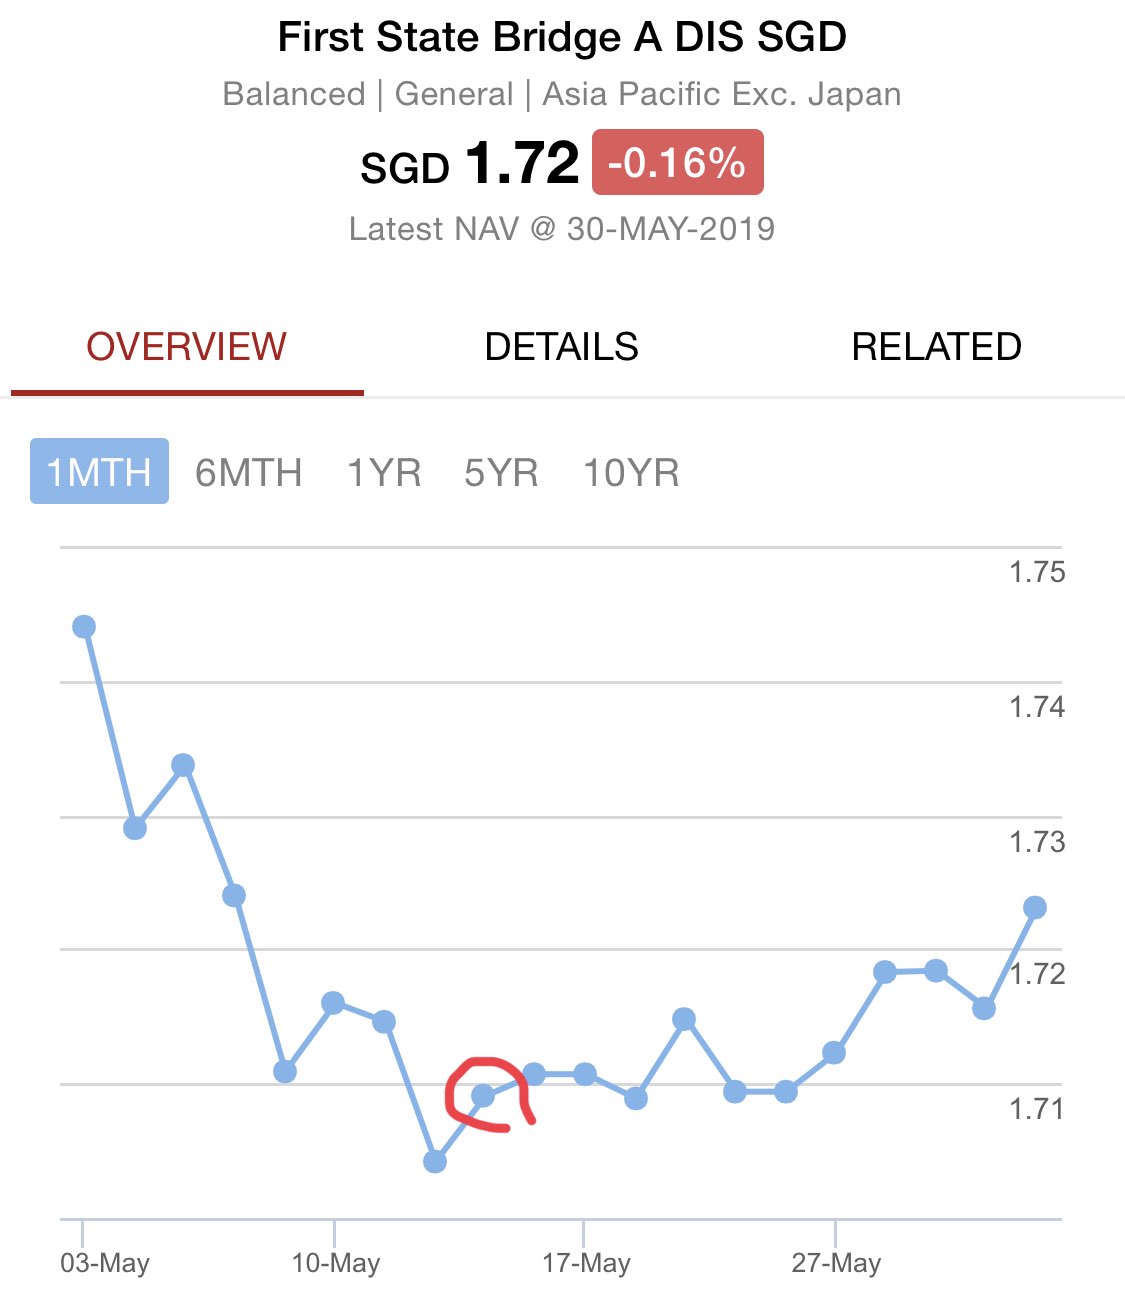
Task: Tap the -0.16% change badge
Action: pyautogui.click(x=678, y=162)
